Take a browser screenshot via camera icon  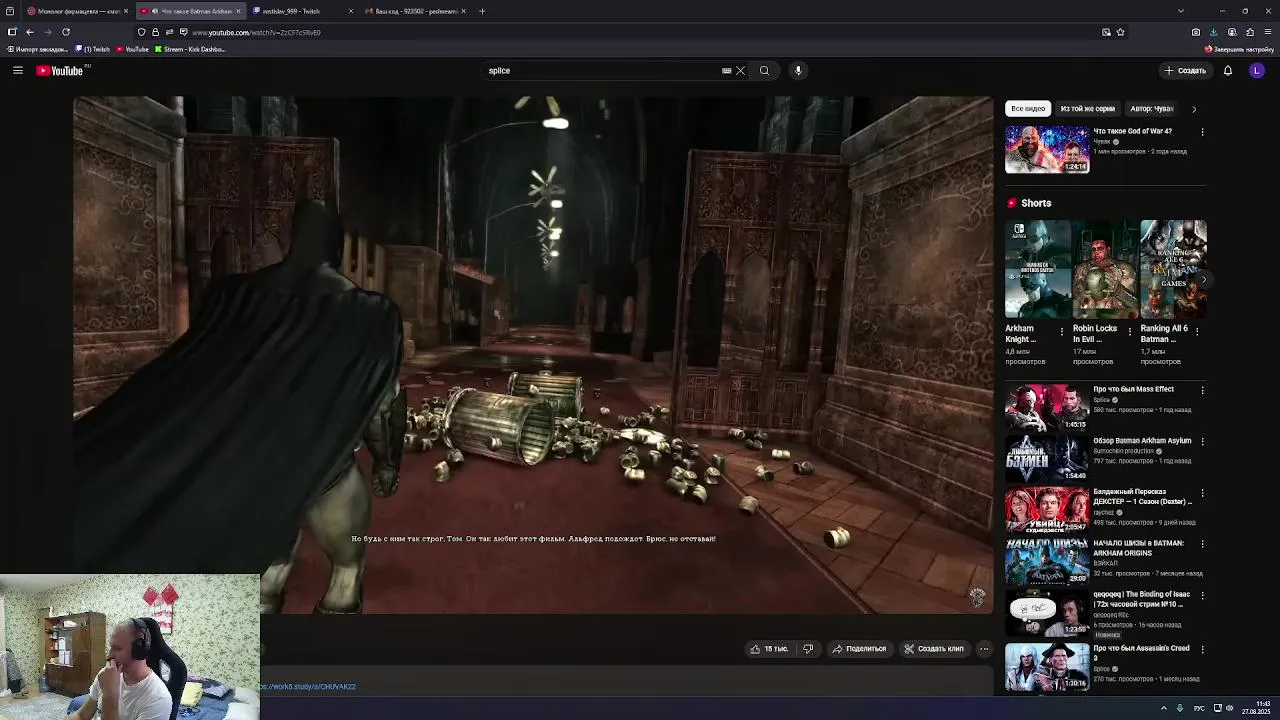1195,32
